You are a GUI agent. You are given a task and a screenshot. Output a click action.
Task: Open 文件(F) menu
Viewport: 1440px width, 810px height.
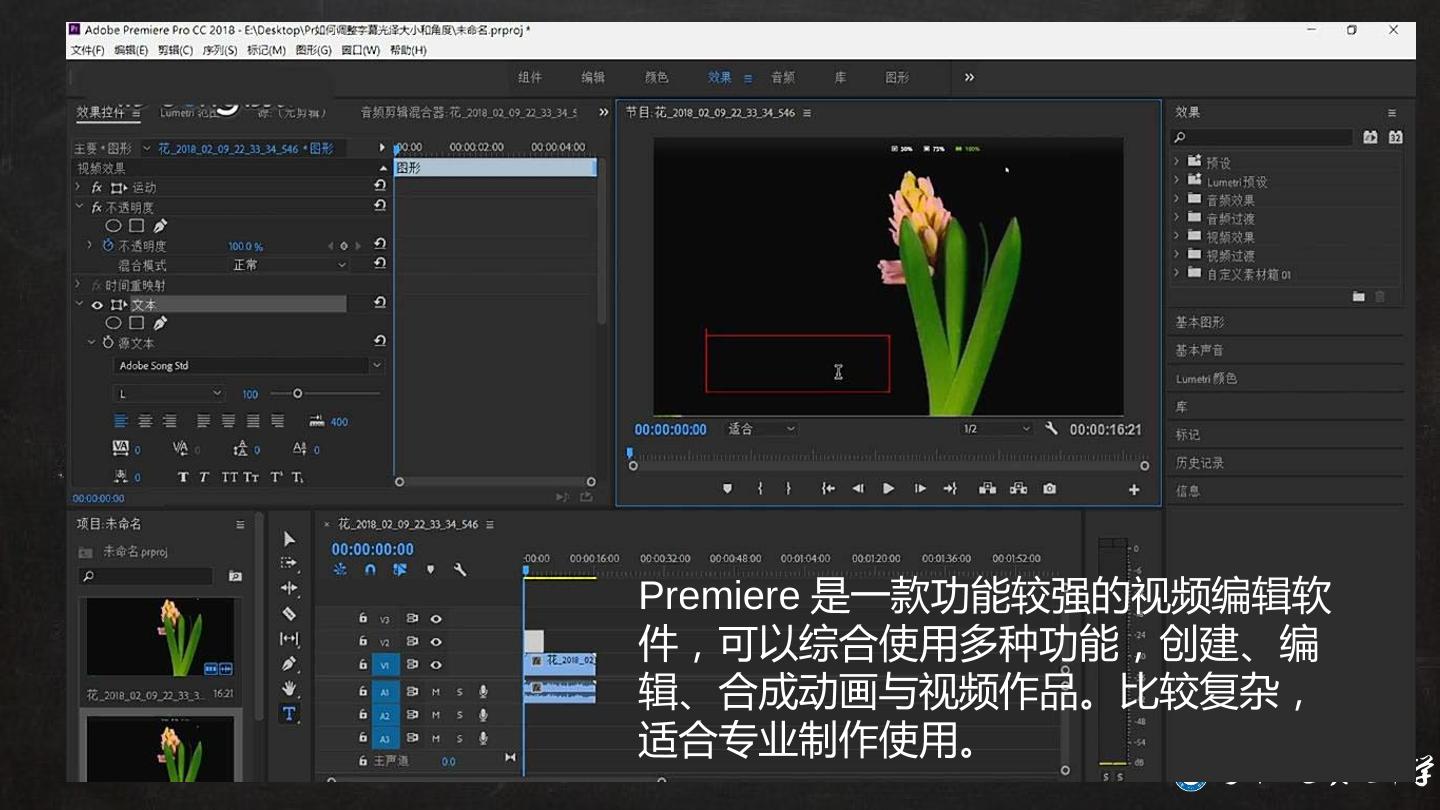tap(88, 50)
